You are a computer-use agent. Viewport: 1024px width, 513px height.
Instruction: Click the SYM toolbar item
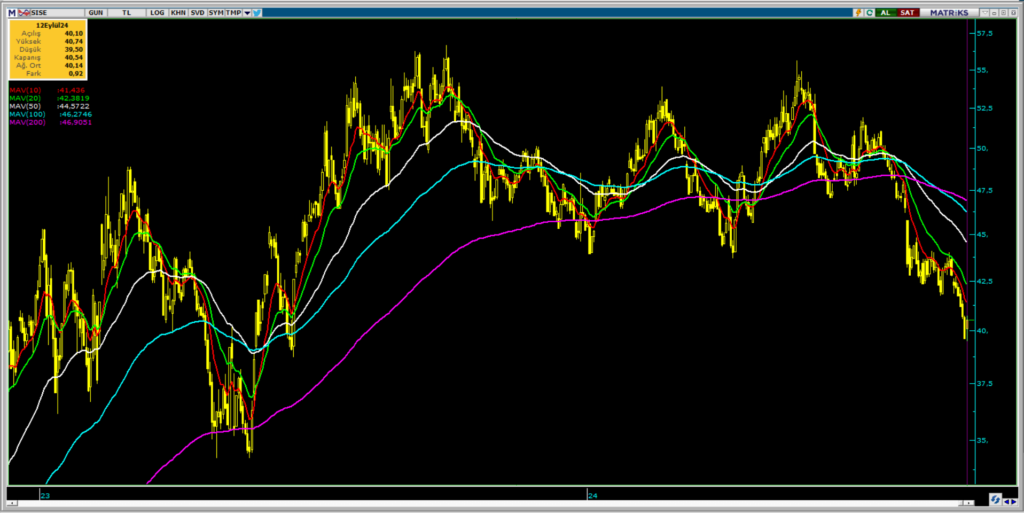coord(215,12)
